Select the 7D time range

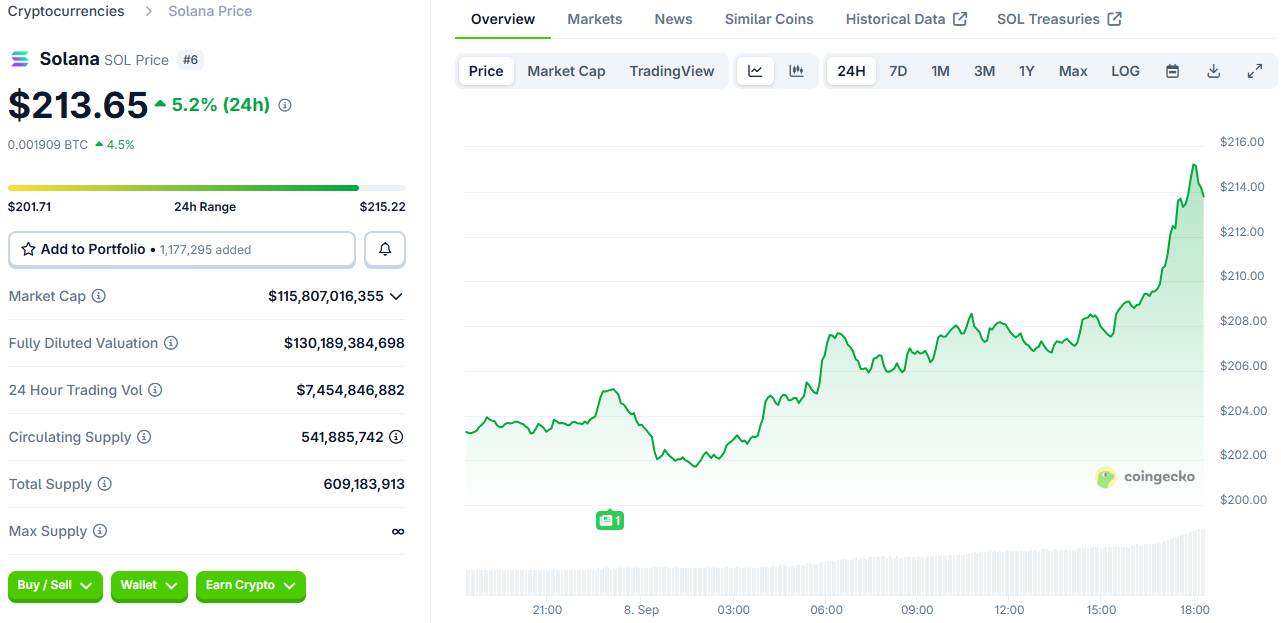click(x=898, y=71)
